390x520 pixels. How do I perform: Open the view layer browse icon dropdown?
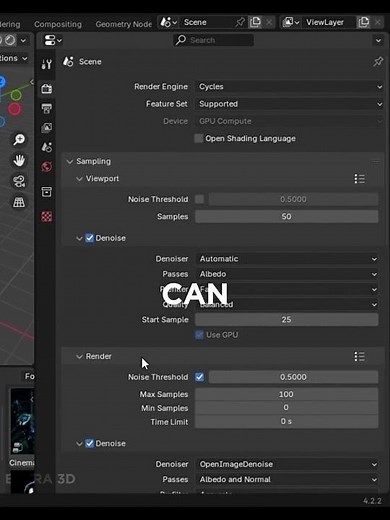tap(291, 22)
